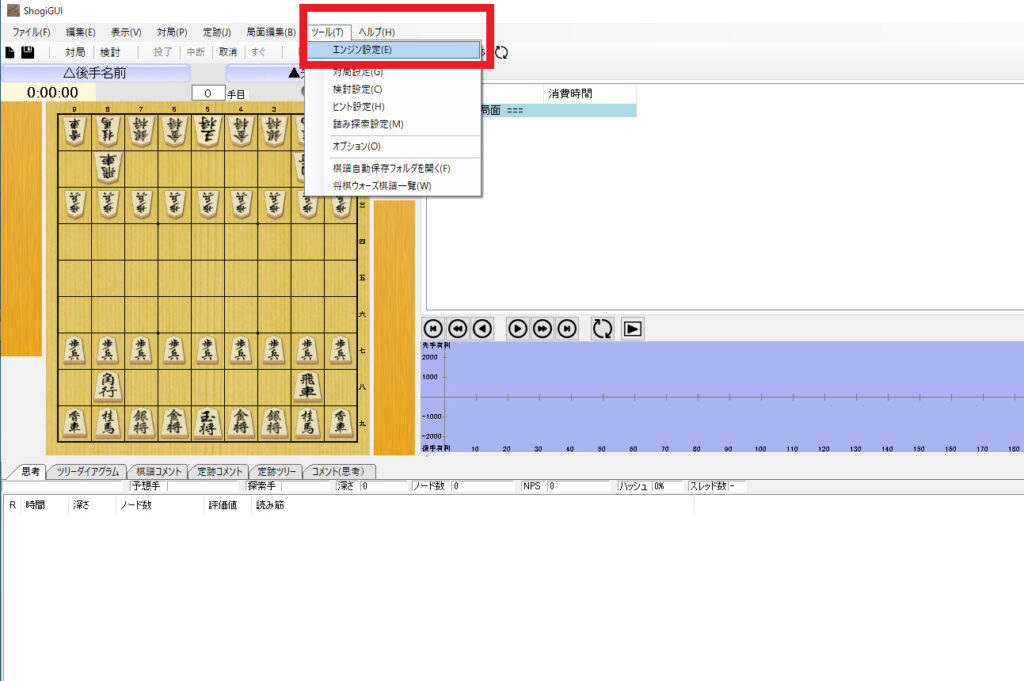
Task: Step back one move
Action: 483,328
